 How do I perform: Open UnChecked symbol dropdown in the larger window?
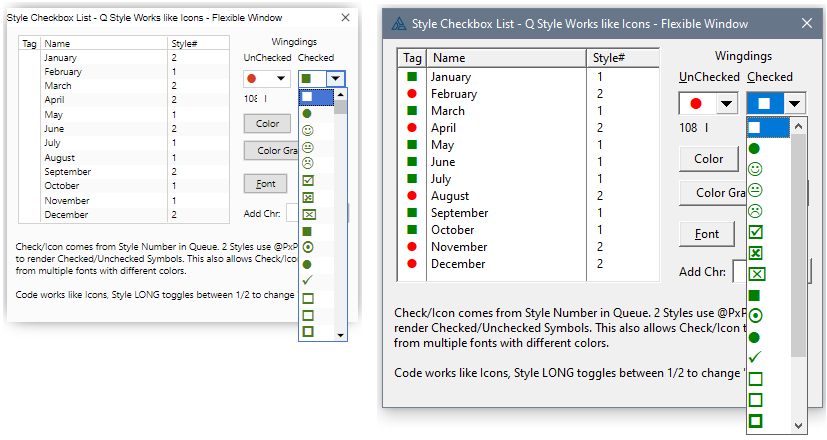(x=726, y=103)
